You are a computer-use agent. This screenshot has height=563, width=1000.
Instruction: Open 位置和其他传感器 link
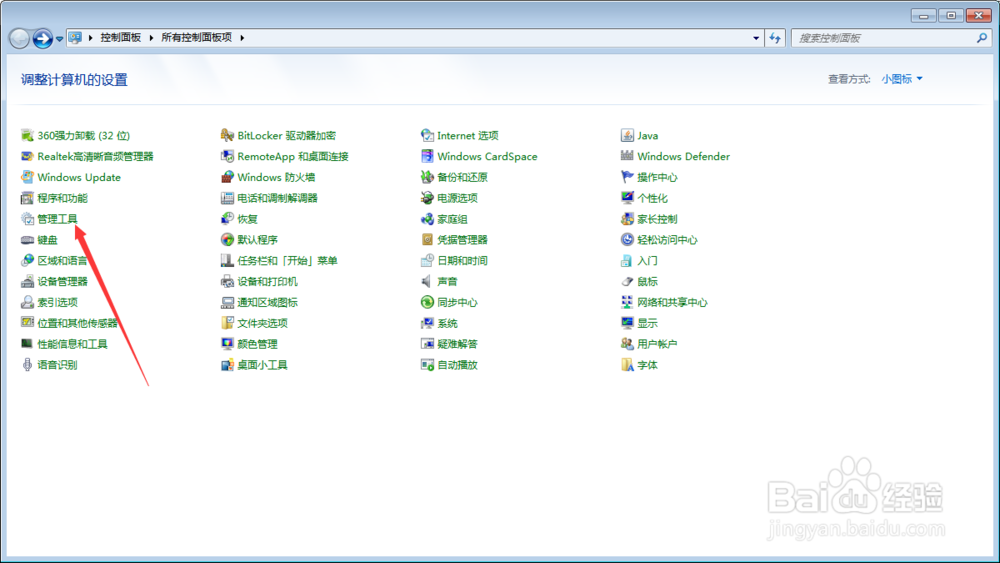pos(78,323)
